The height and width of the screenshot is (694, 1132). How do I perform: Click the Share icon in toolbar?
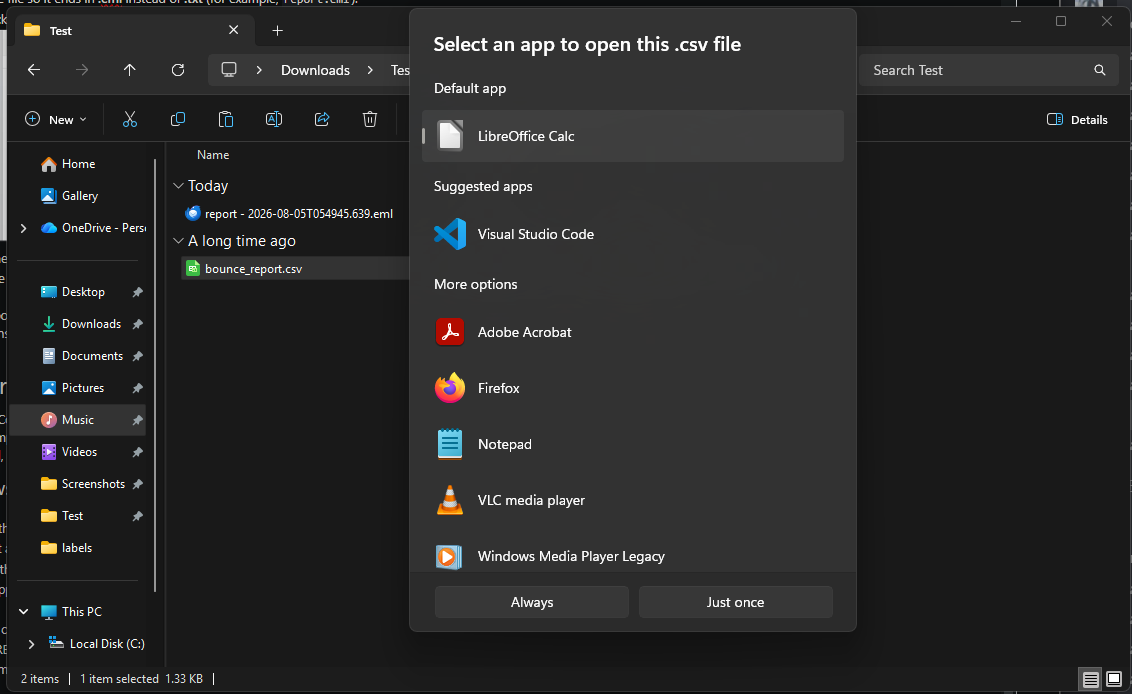[x=322, y=119]
